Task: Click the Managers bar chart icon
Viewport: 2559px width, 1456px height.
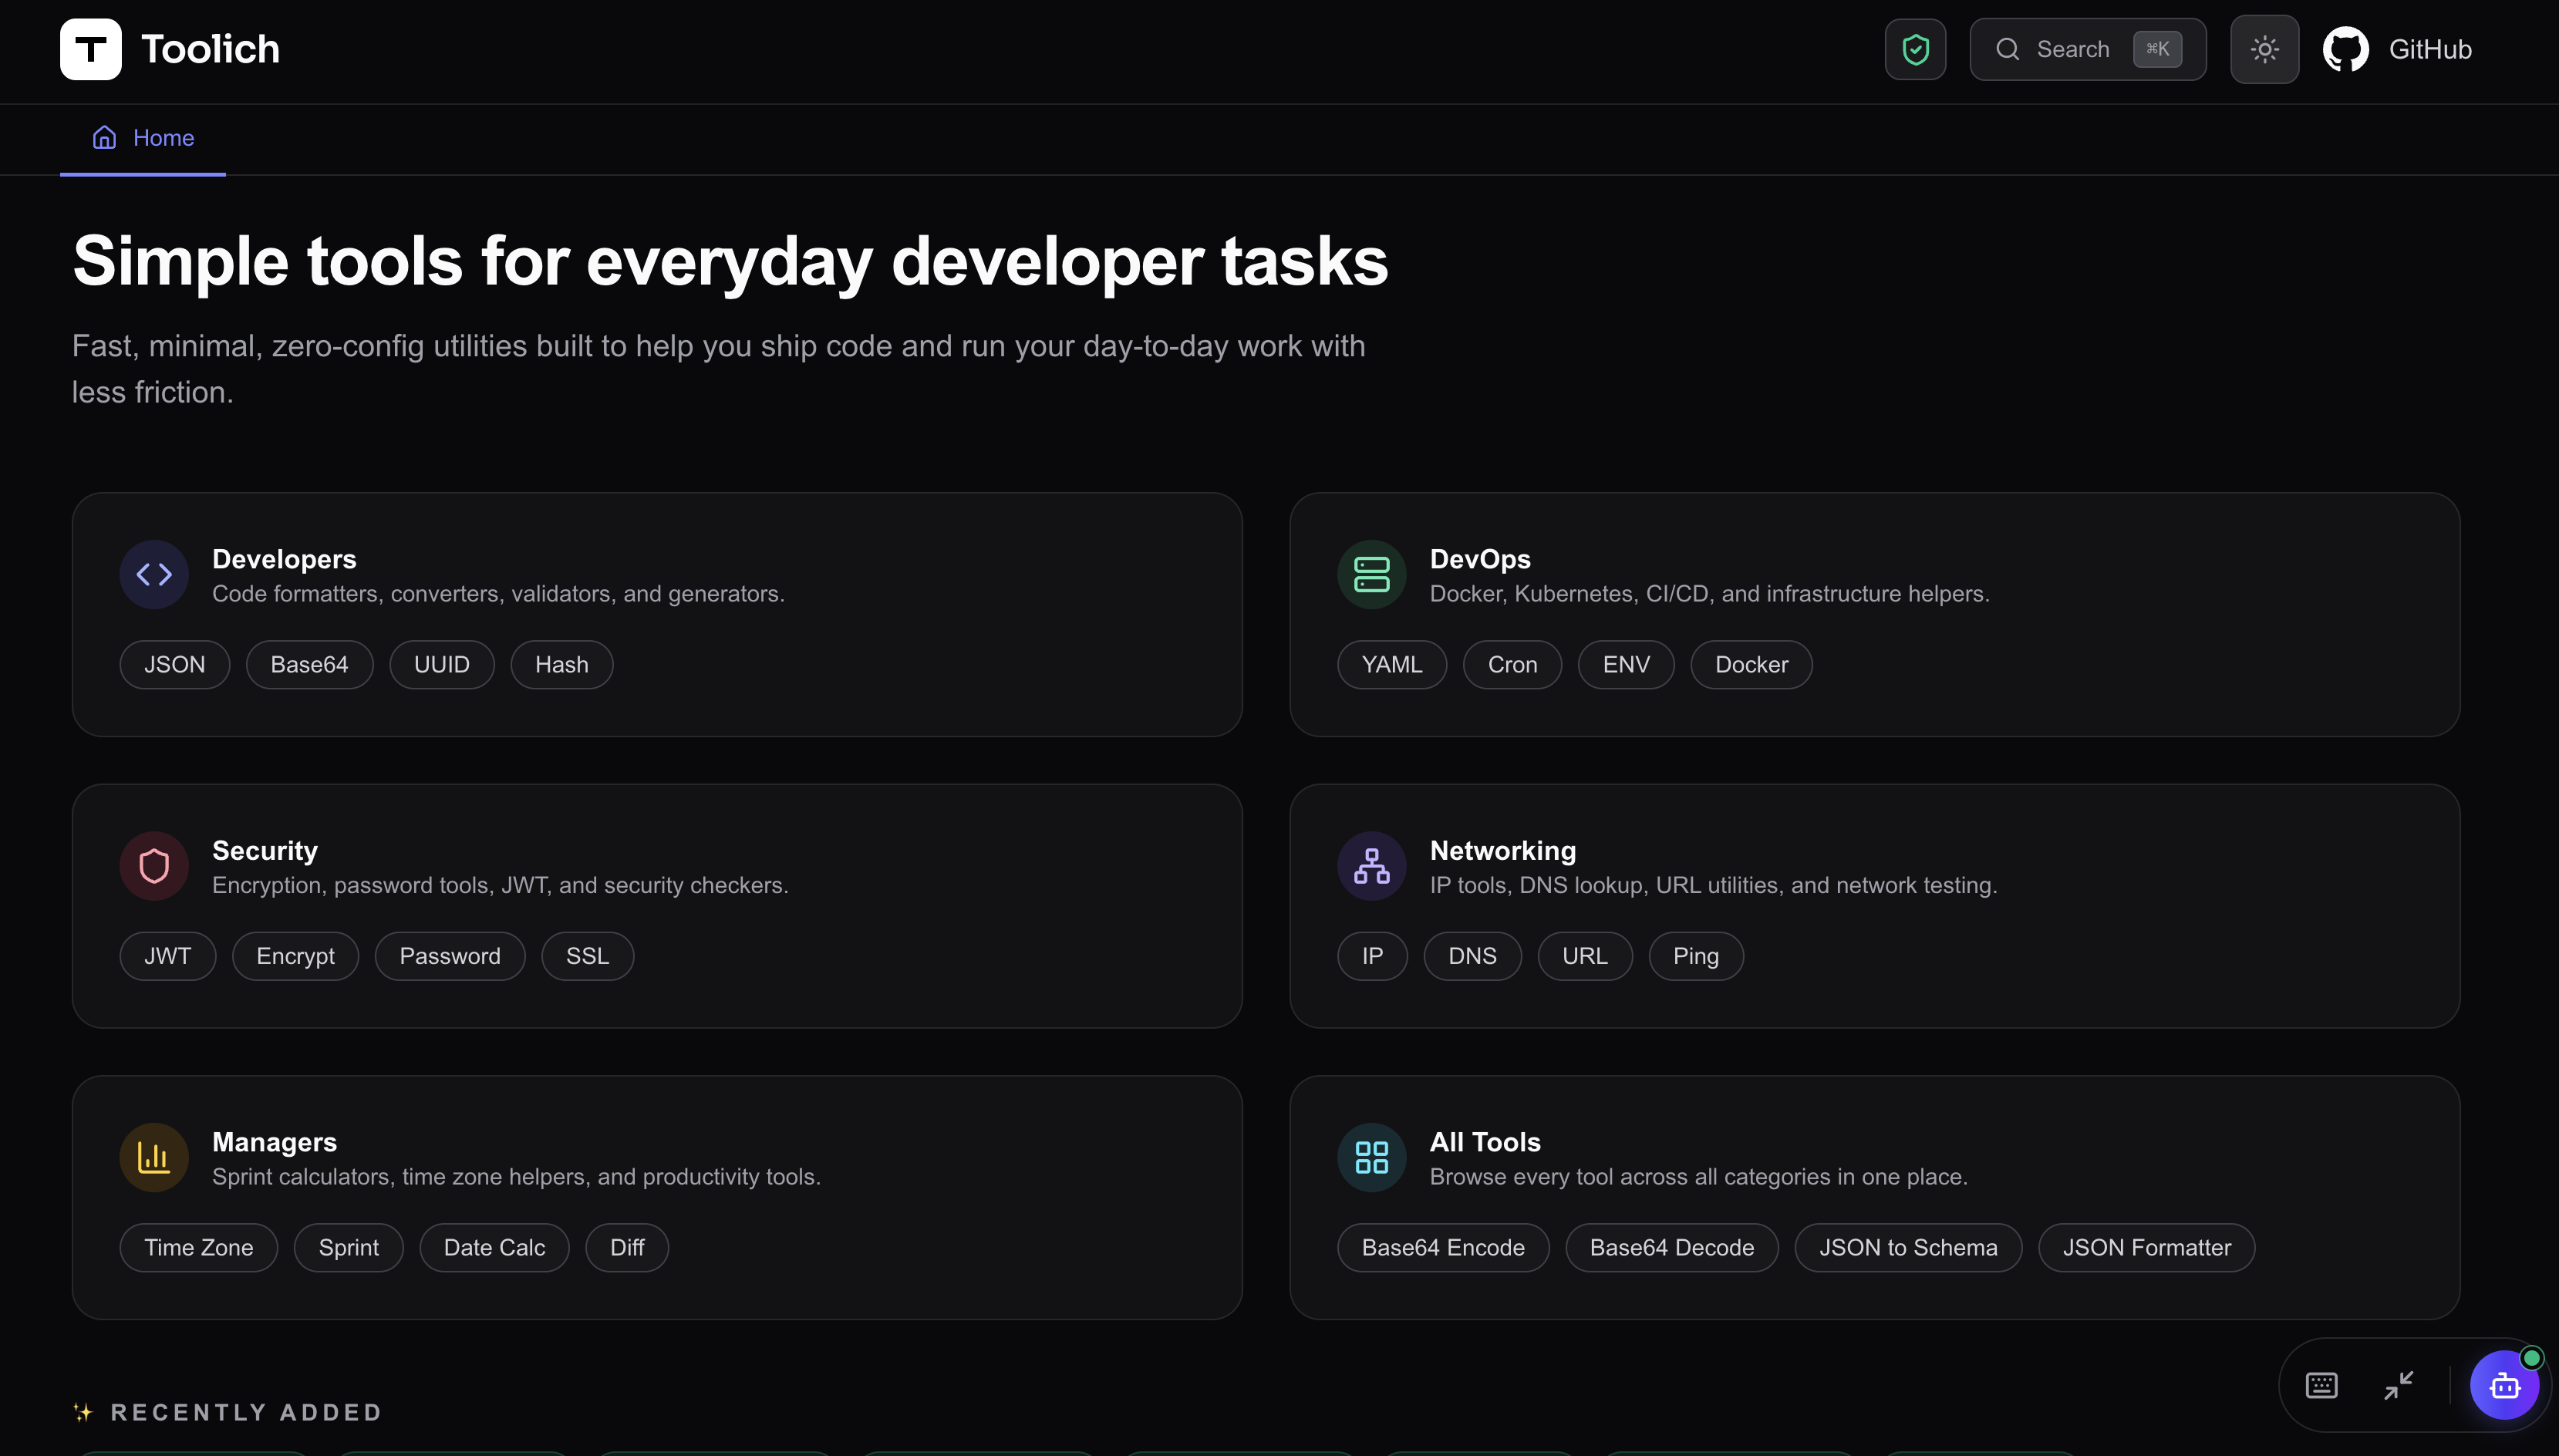Action: pyautogui.click(x=154, y=1157)
